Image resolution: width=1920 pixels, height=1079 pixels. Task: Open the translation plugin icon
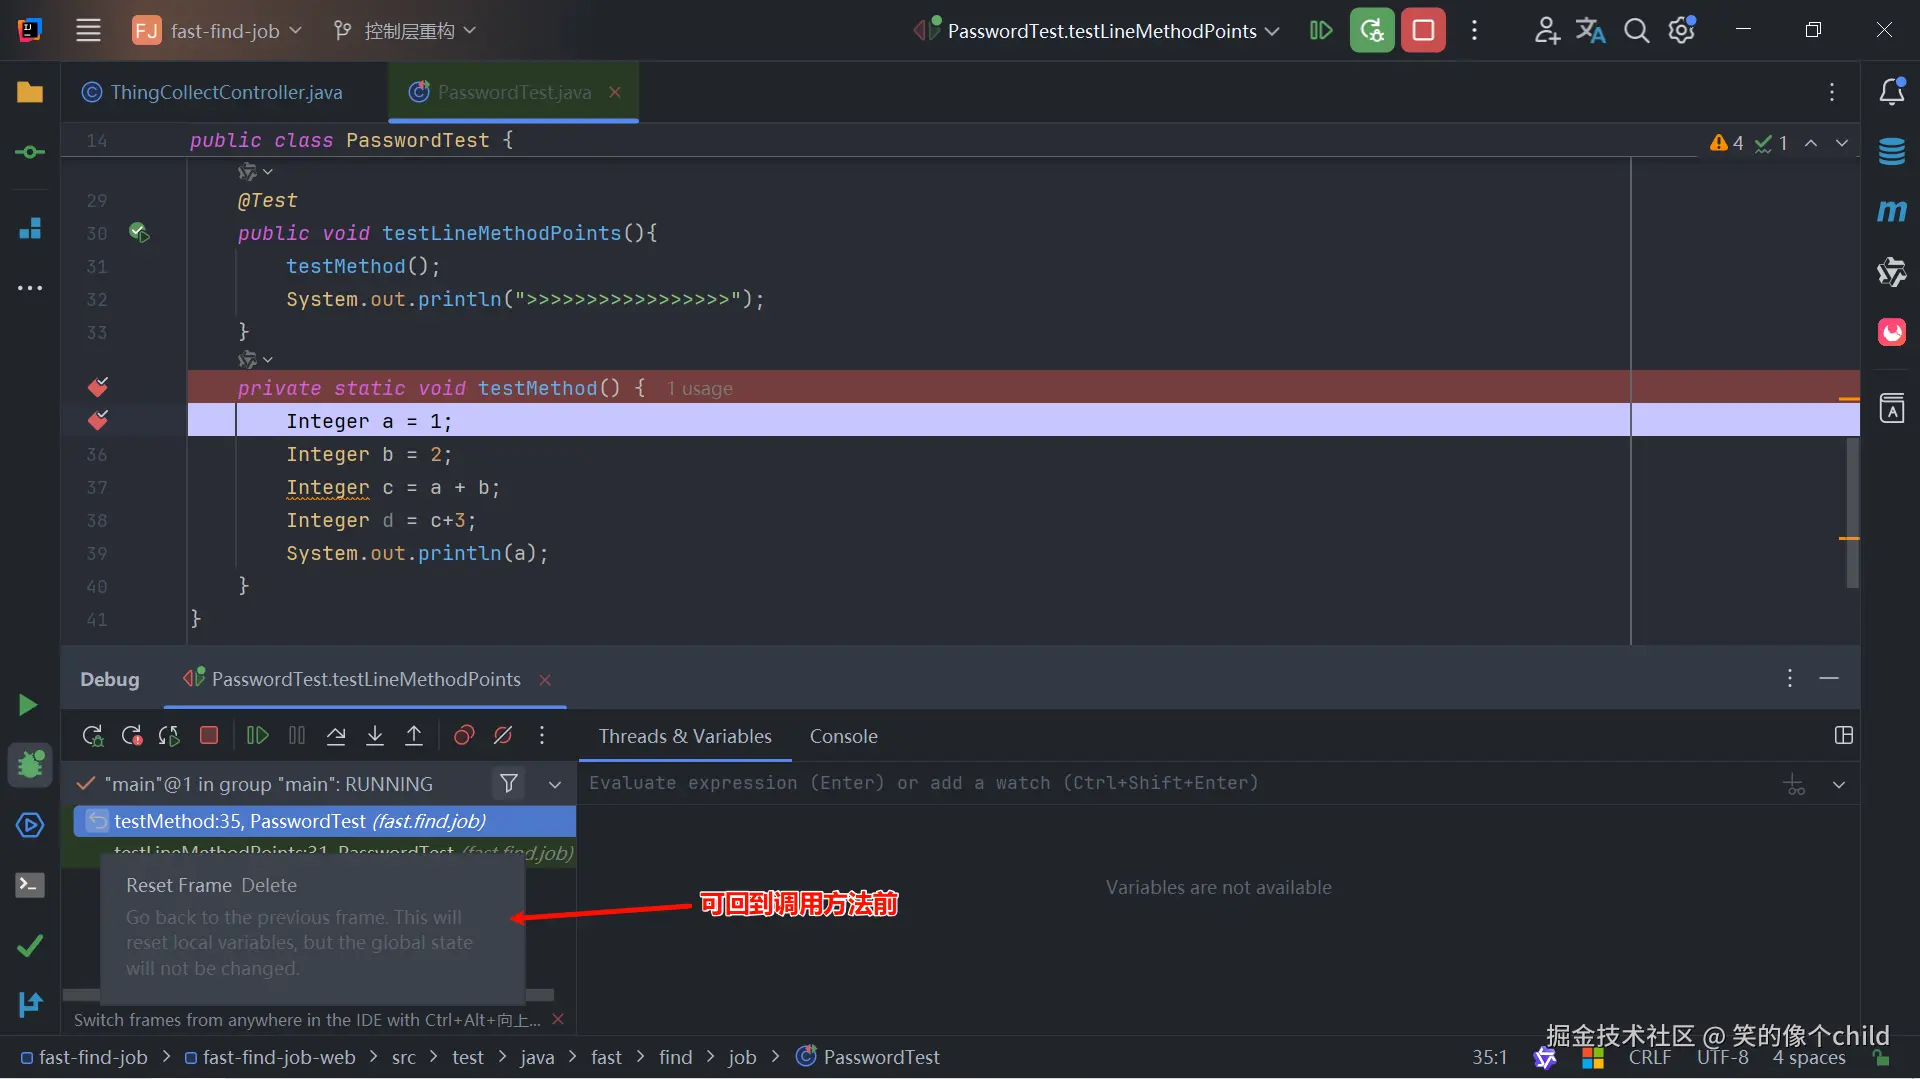(x=1590, y=30)
